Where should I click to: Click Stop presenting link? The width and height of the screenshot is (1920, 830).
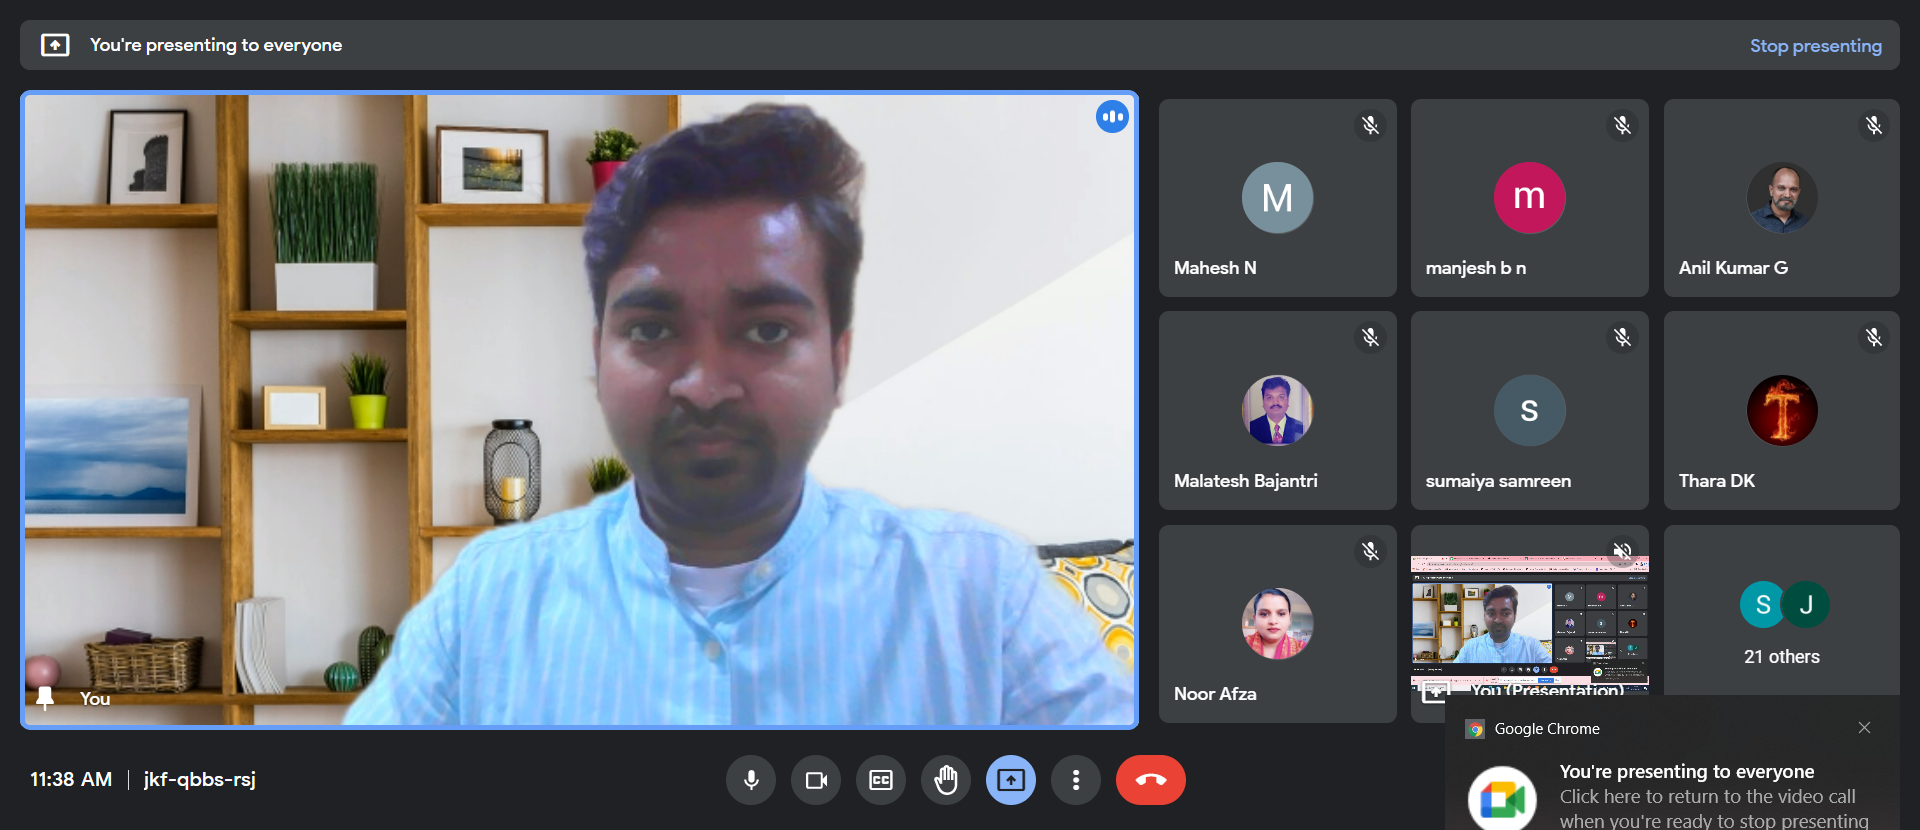pyautogui.click(x=1815, y=46)
